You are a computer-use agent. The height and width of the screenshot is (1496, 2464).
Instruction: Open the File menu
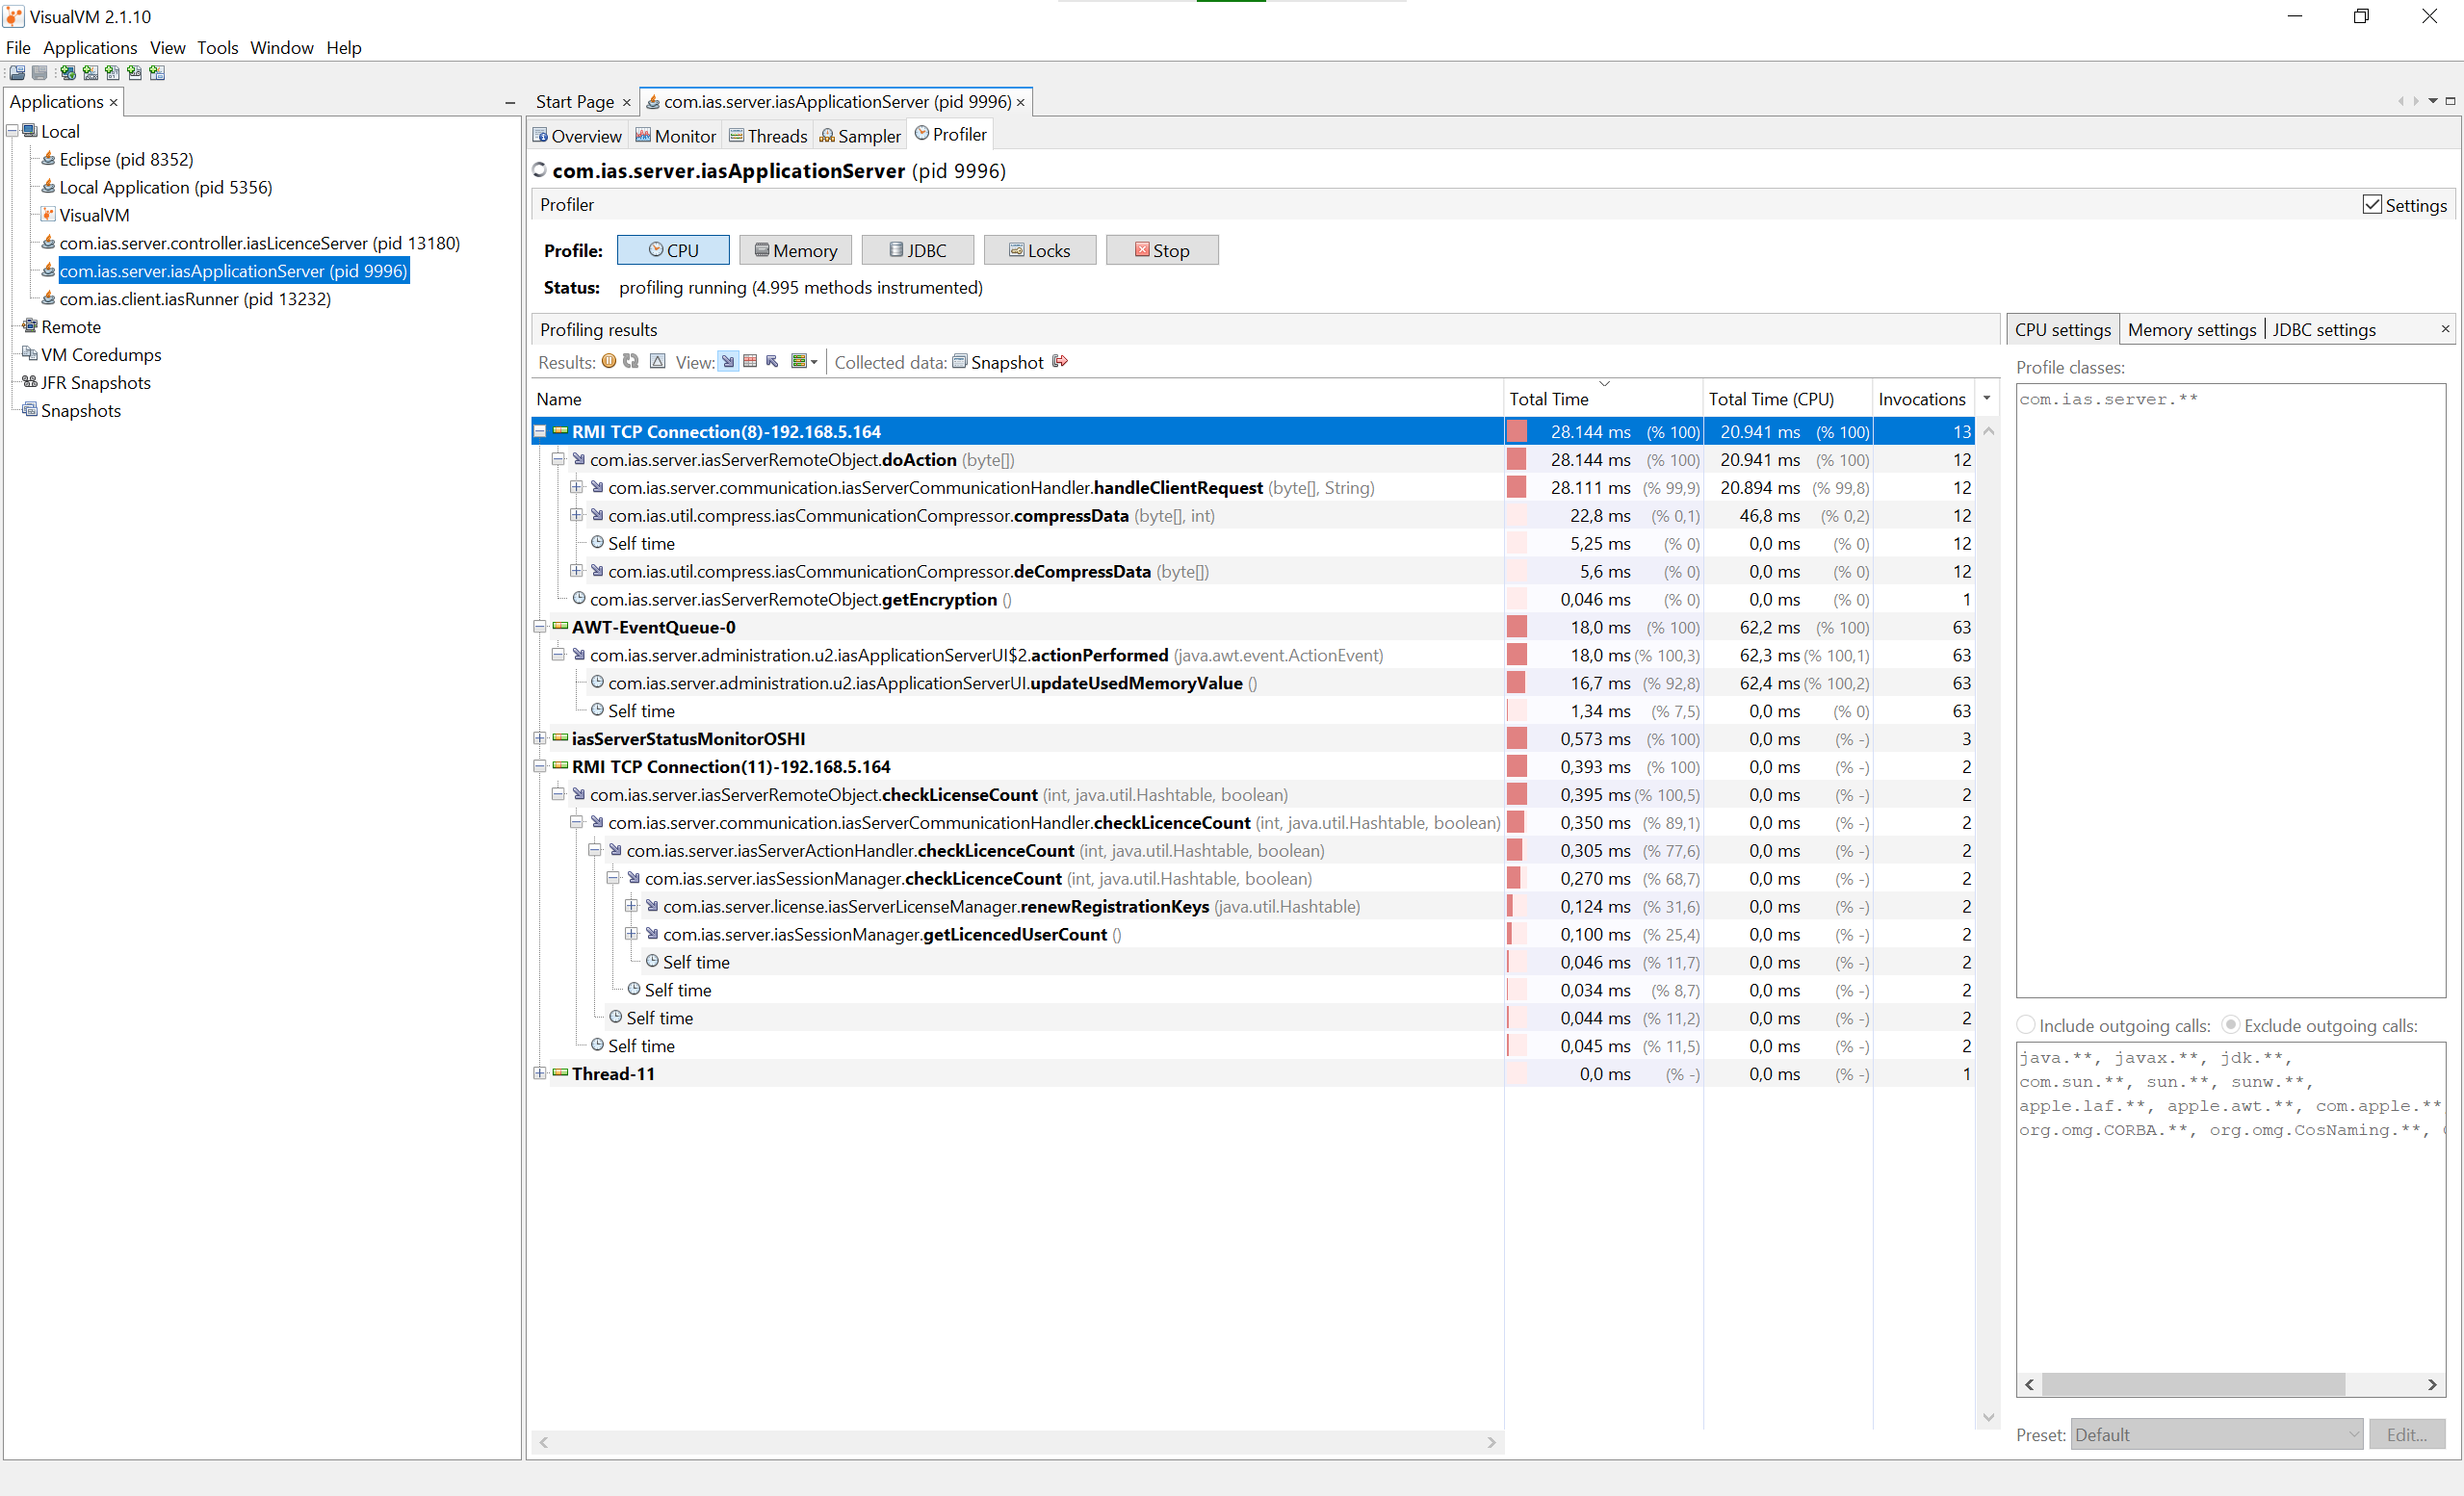18,47
